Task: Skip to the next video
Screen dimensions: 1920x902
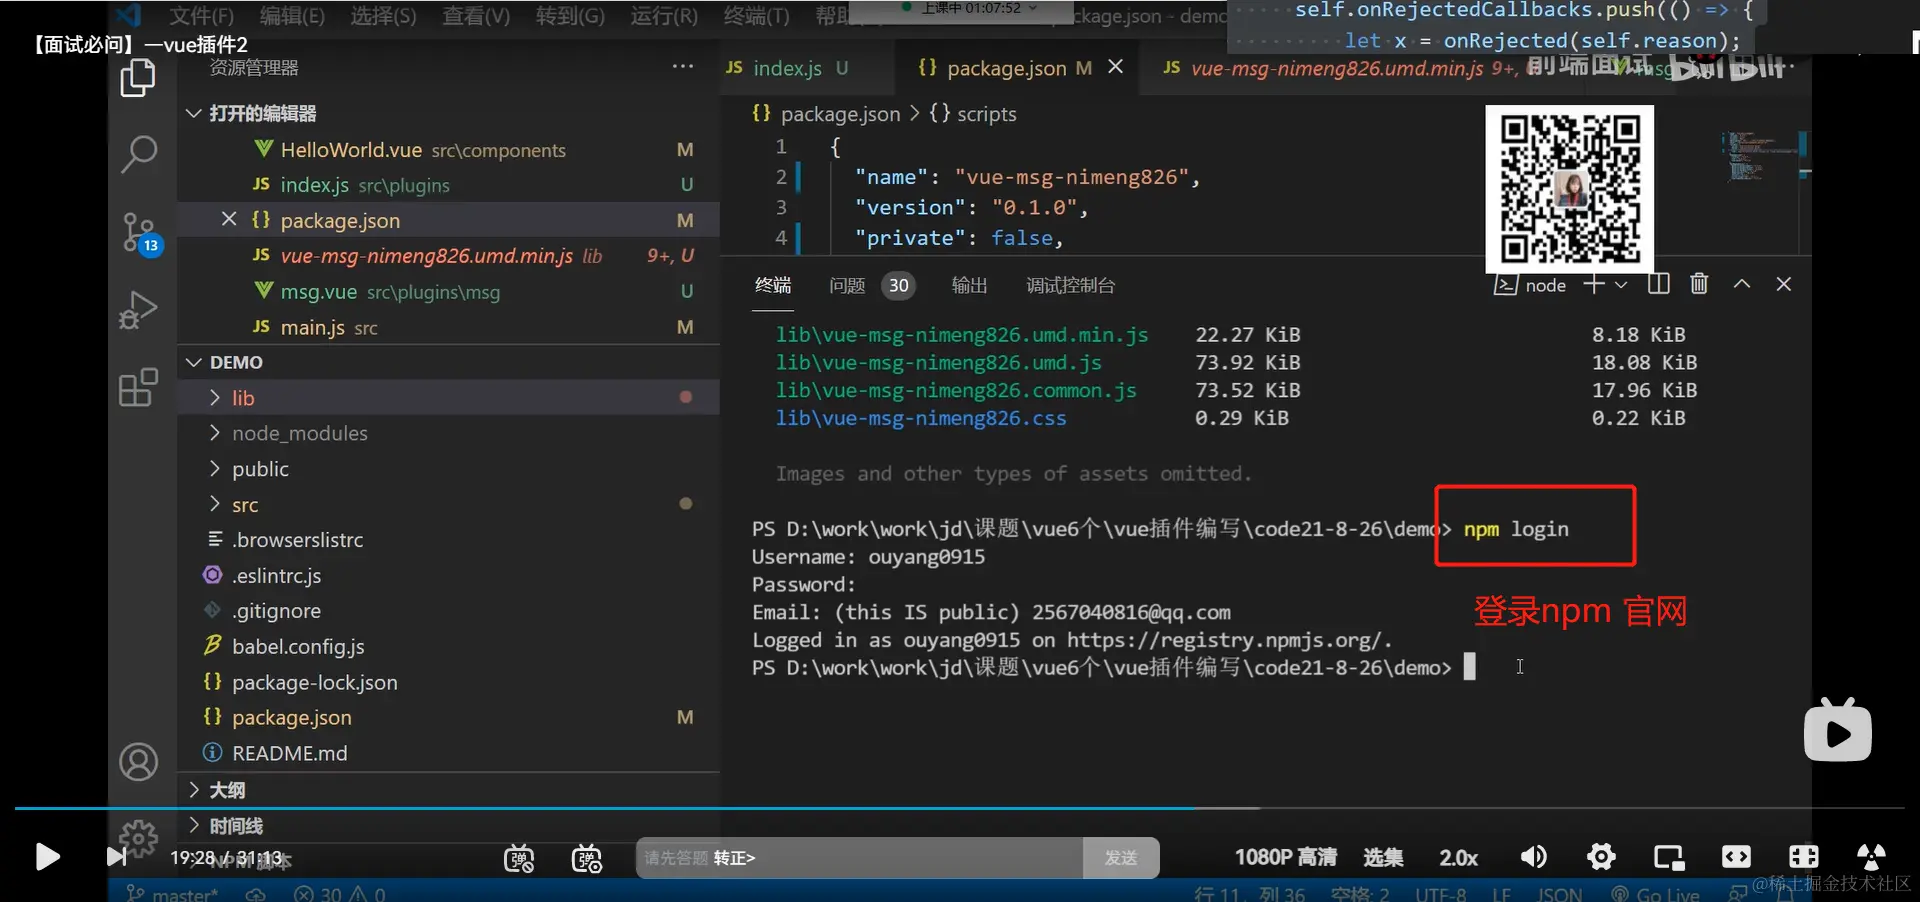Action: (x=116, y=857)
